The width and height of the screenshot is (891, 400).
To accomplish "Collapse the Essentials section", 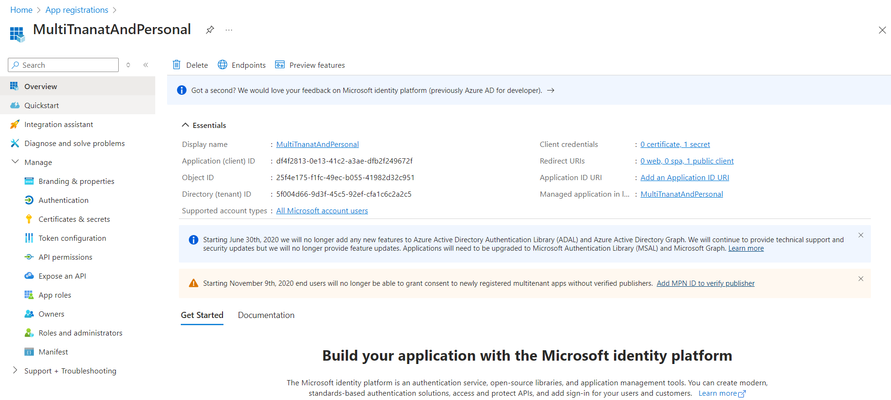I will pos(185,125).
